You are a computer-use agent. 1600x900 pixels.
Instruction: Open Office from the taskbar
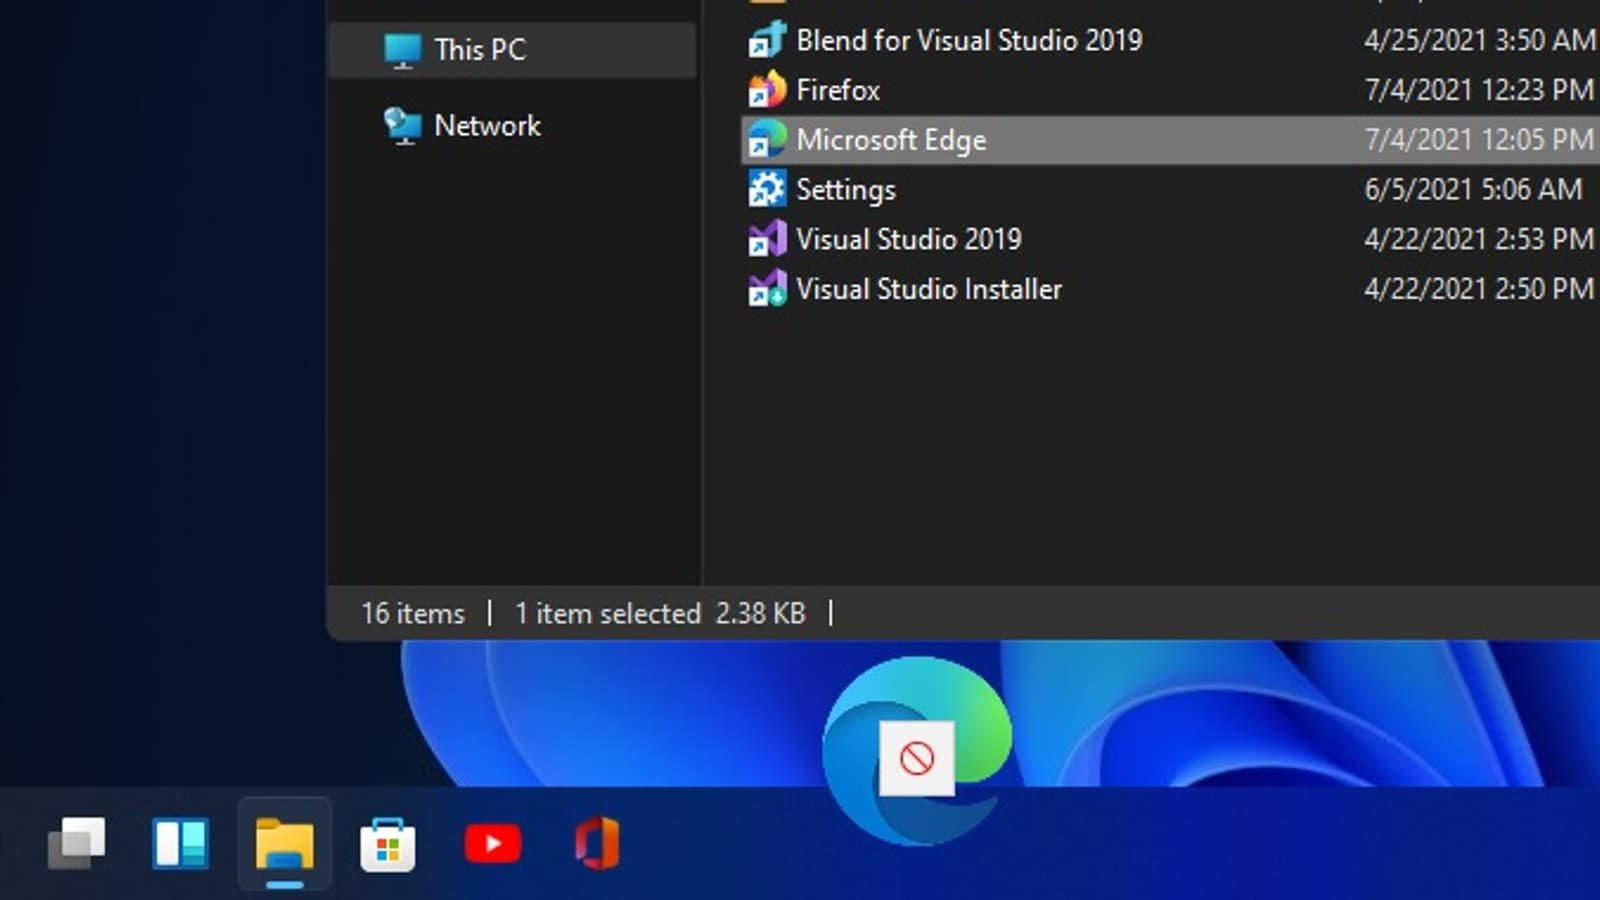pyautogui.click(x=597, y=844)
